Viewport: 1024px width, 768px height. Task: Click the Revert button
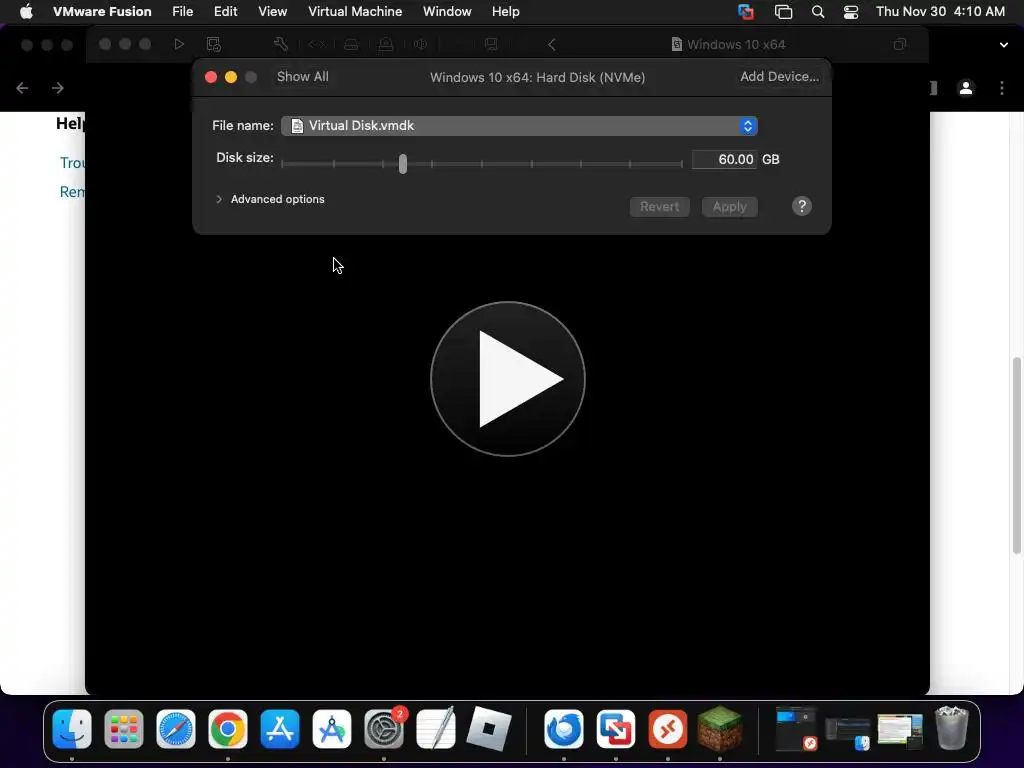coord(660,206)
